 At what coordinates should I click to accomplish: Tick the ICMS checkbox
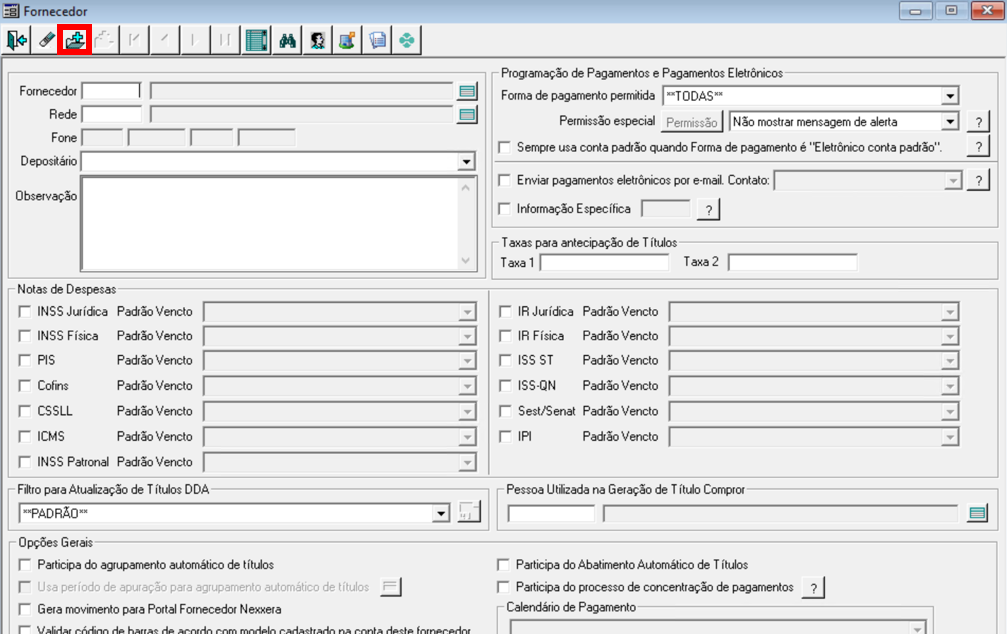pyautogui.click(x=25, y=436)
